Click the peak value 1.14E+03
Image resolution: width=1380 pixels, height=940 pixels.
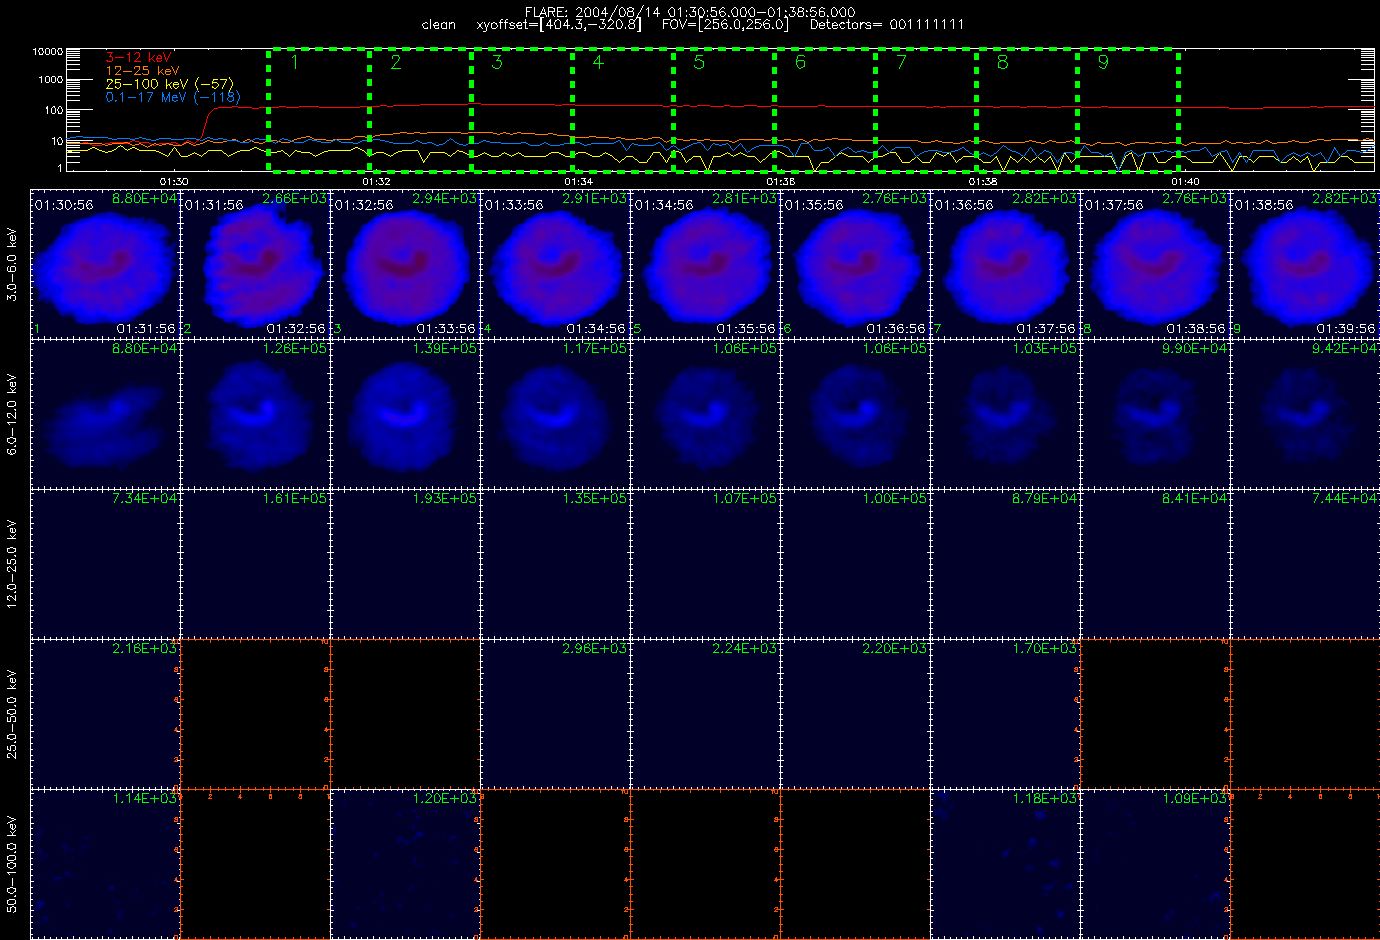pos(145,799)
